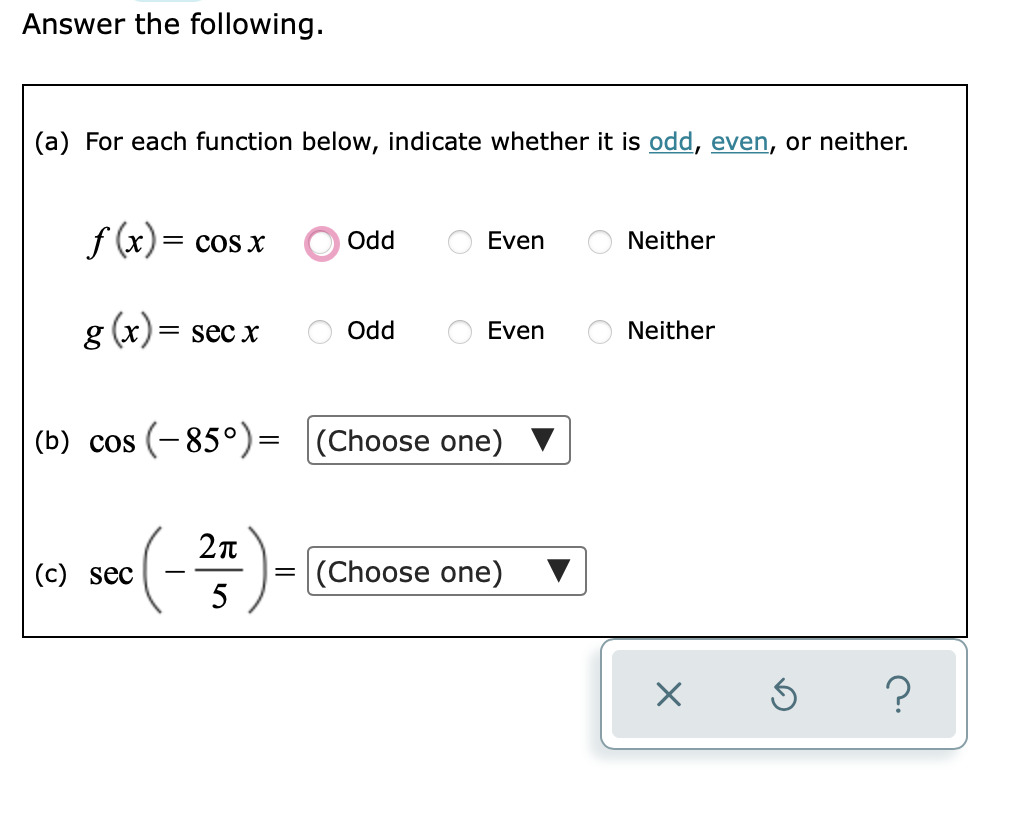Select Neither for g(x) = sec x
This screenshot has width=1028, height=822.
click(599, 332)
